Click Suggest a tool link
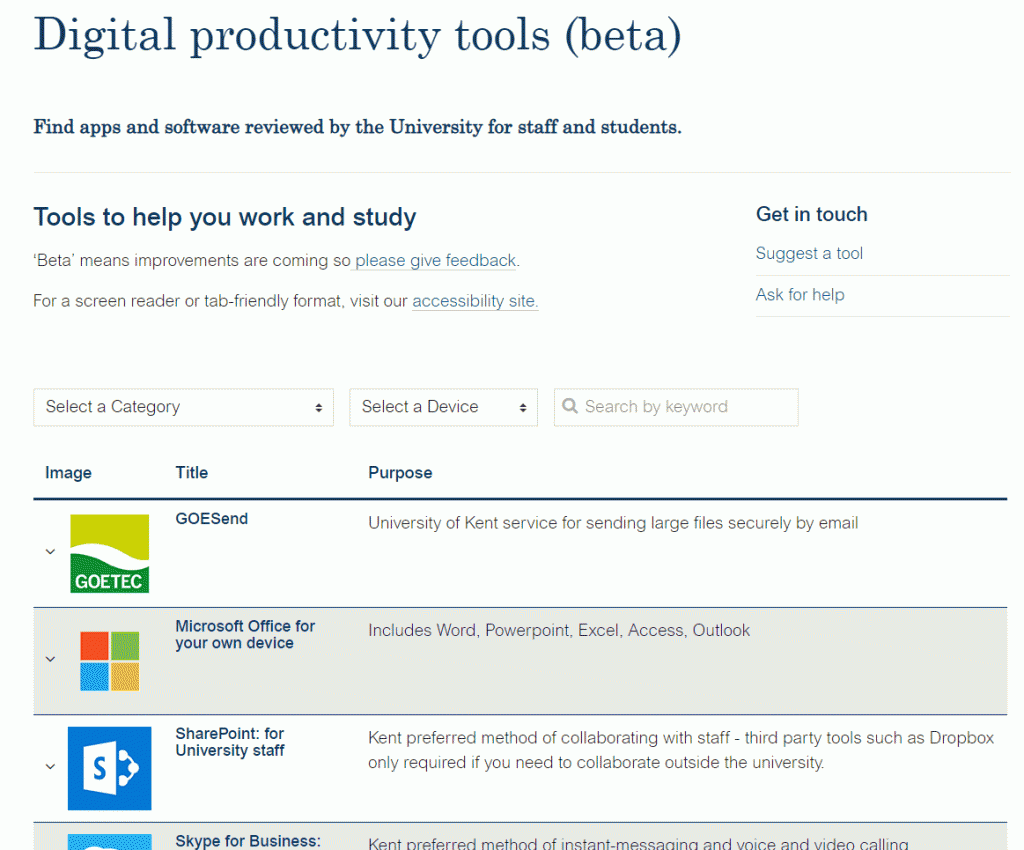The width and height of the screenshot is (1024, 850). click(809, 254)
